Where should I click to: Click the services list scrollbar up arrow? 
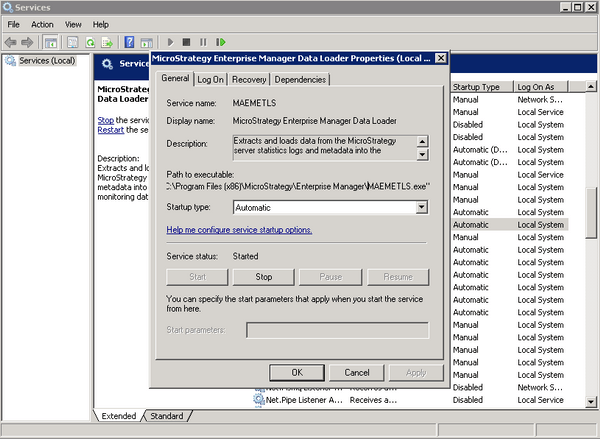tap(591, 86)
